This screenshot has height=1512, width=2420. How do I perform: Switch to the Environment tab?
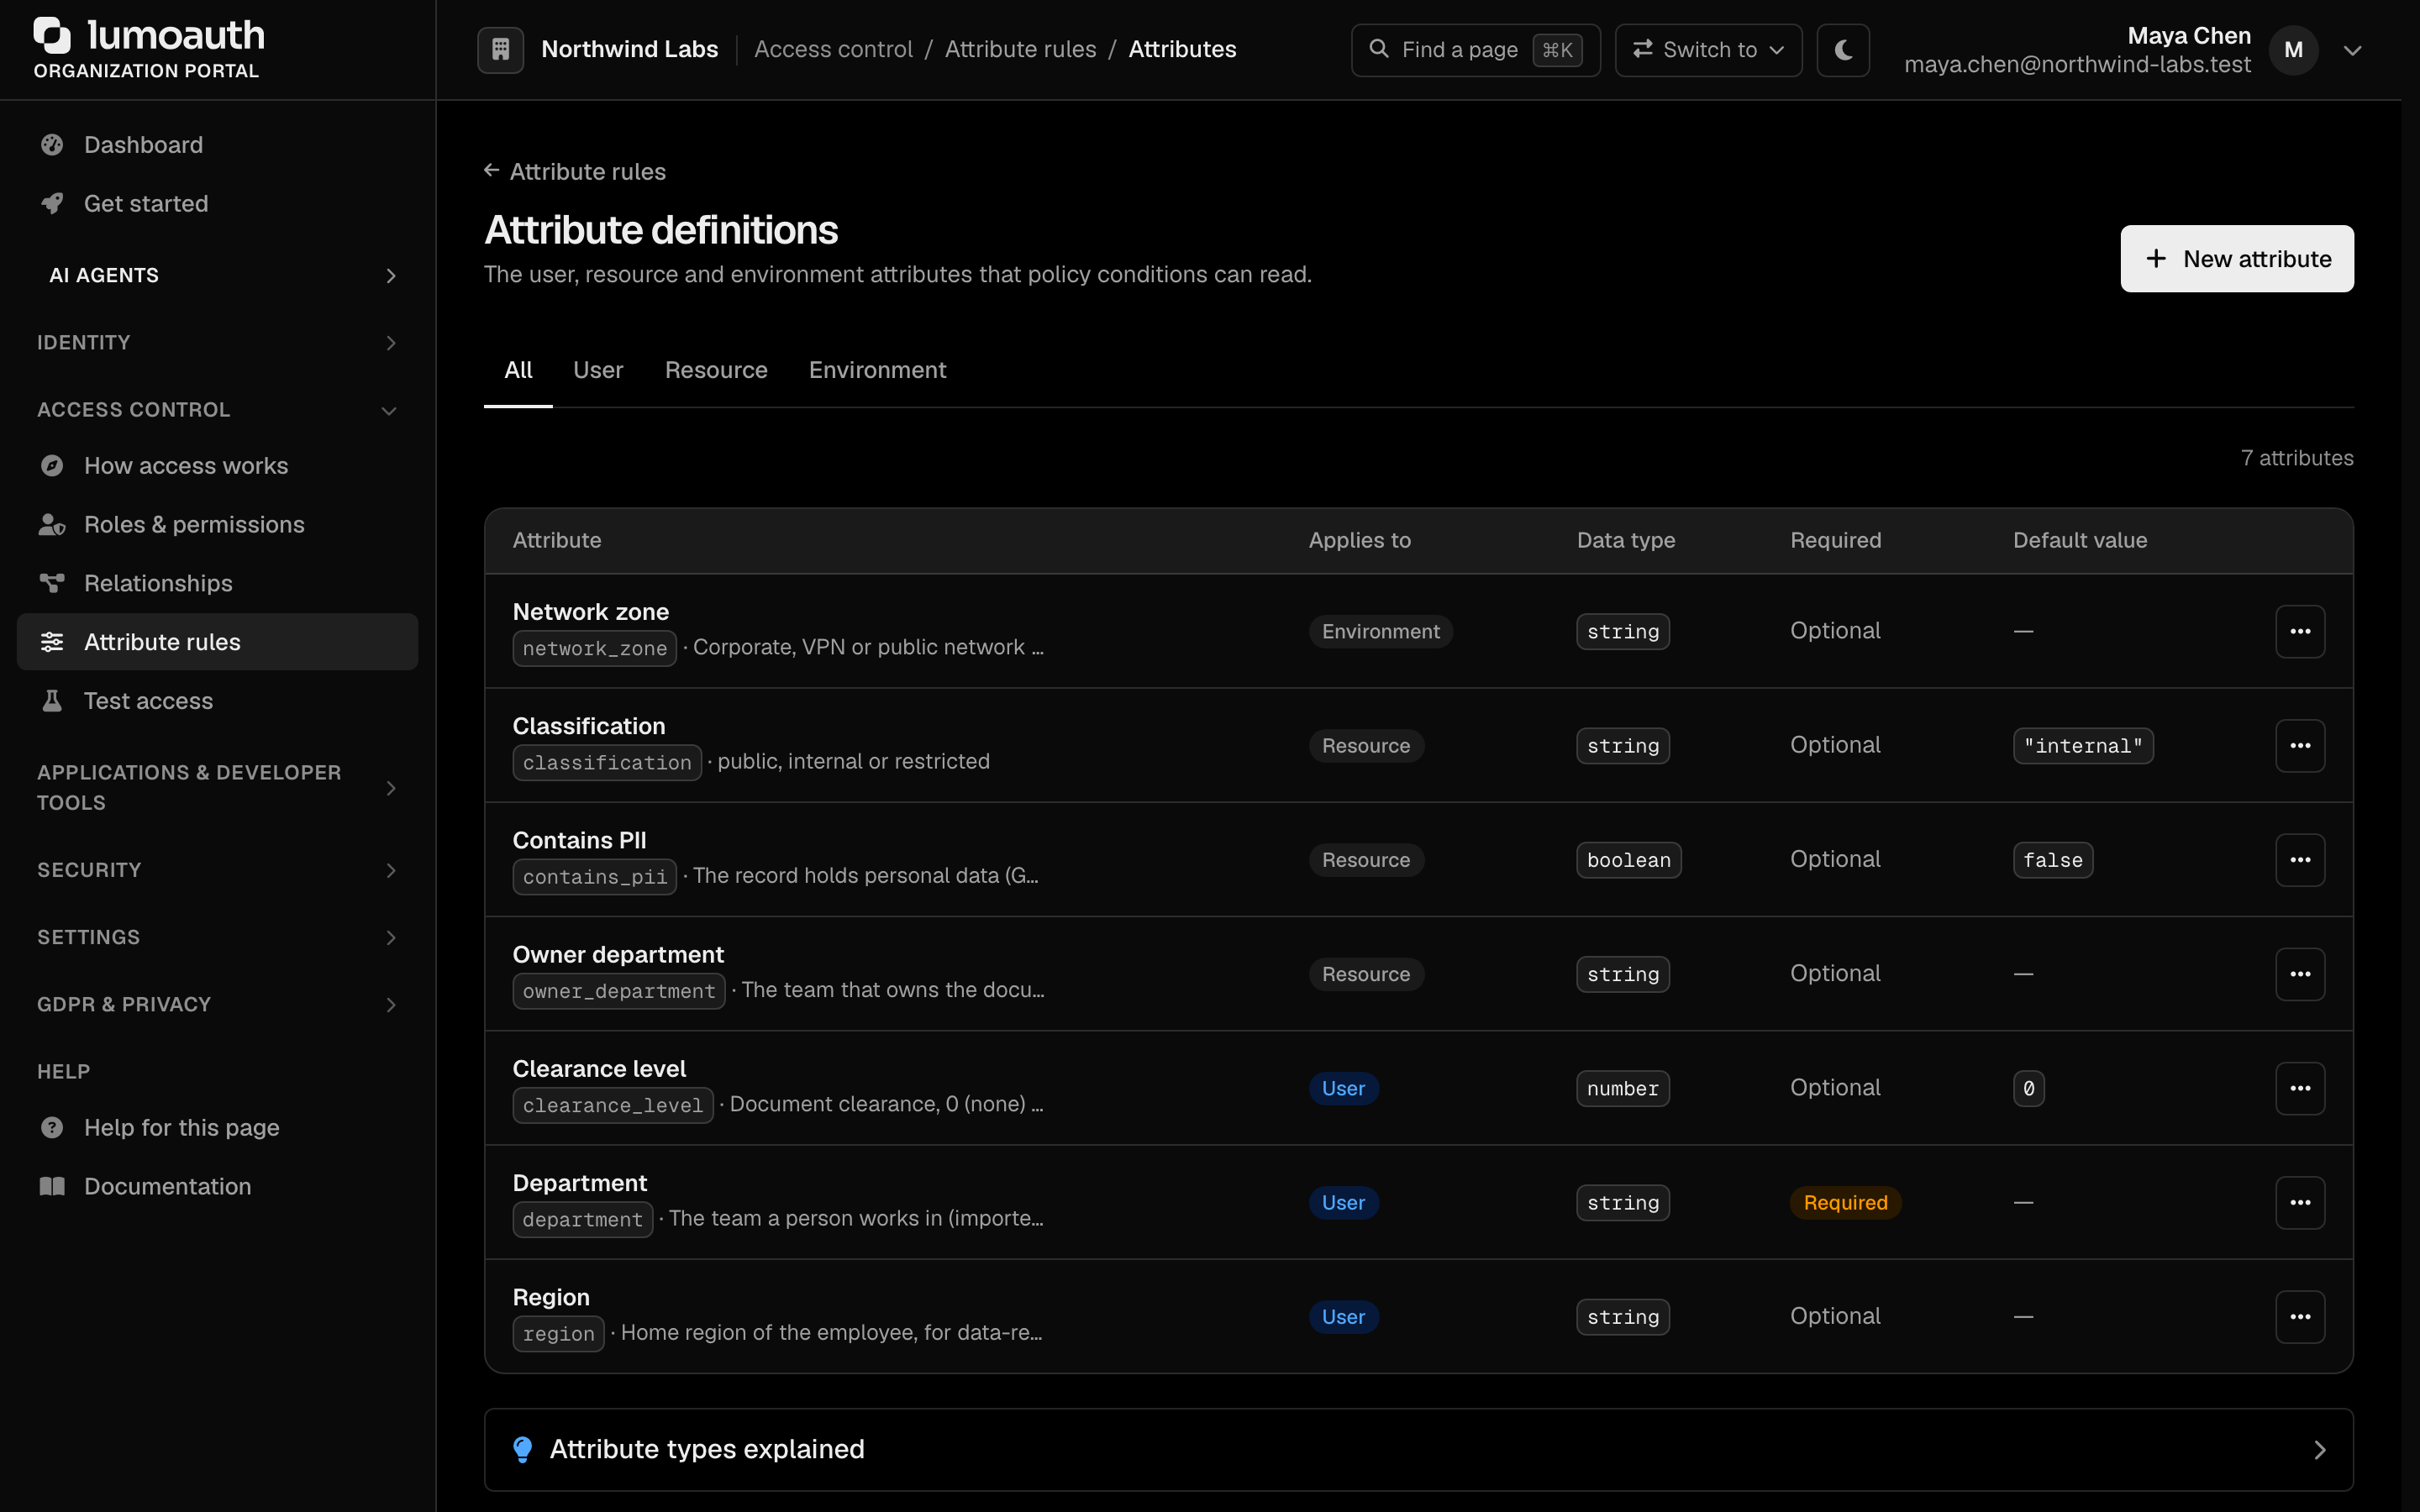pyautogui.click(x=877, y=370)
